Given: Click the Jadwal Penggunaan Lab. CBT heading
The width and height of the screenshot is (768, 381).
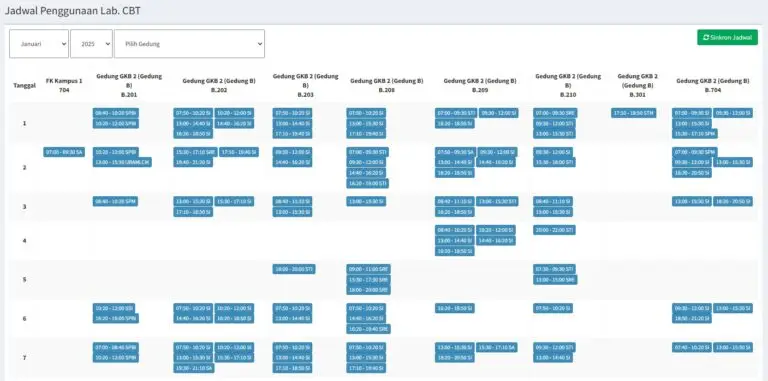Looking at the screenshot, I should tap(72, 10).
